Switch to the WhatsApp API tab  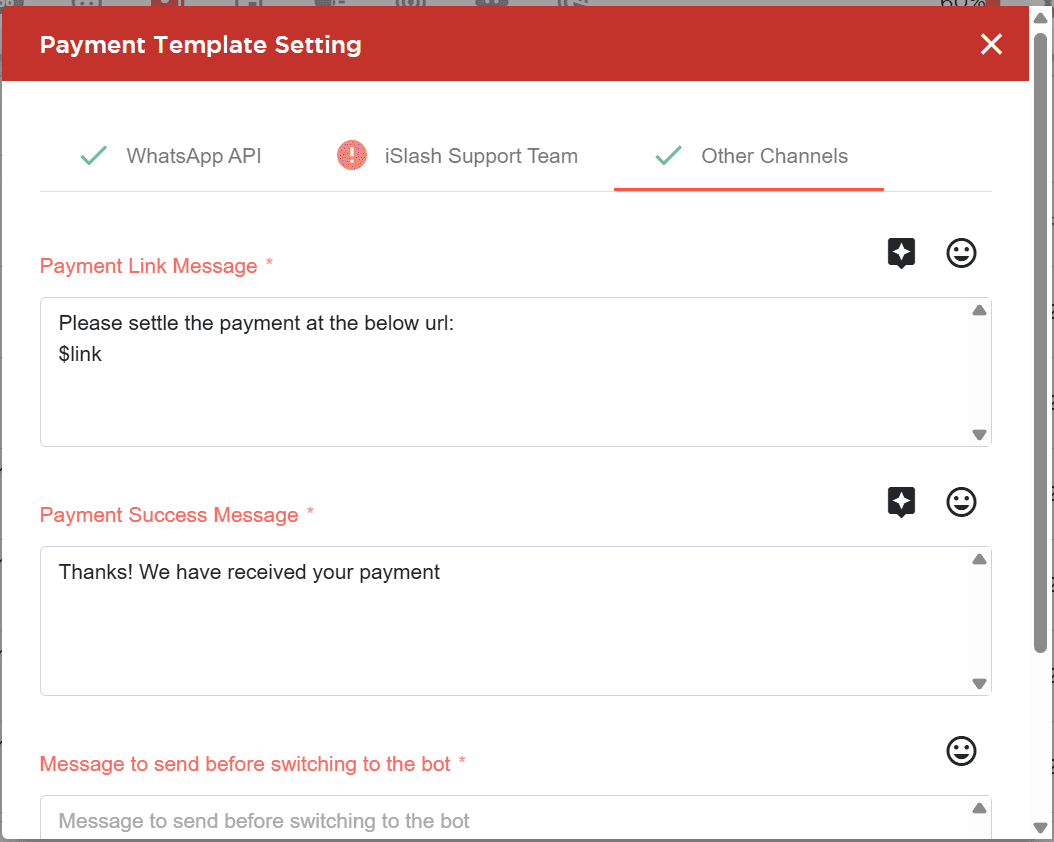coord(170,156)
